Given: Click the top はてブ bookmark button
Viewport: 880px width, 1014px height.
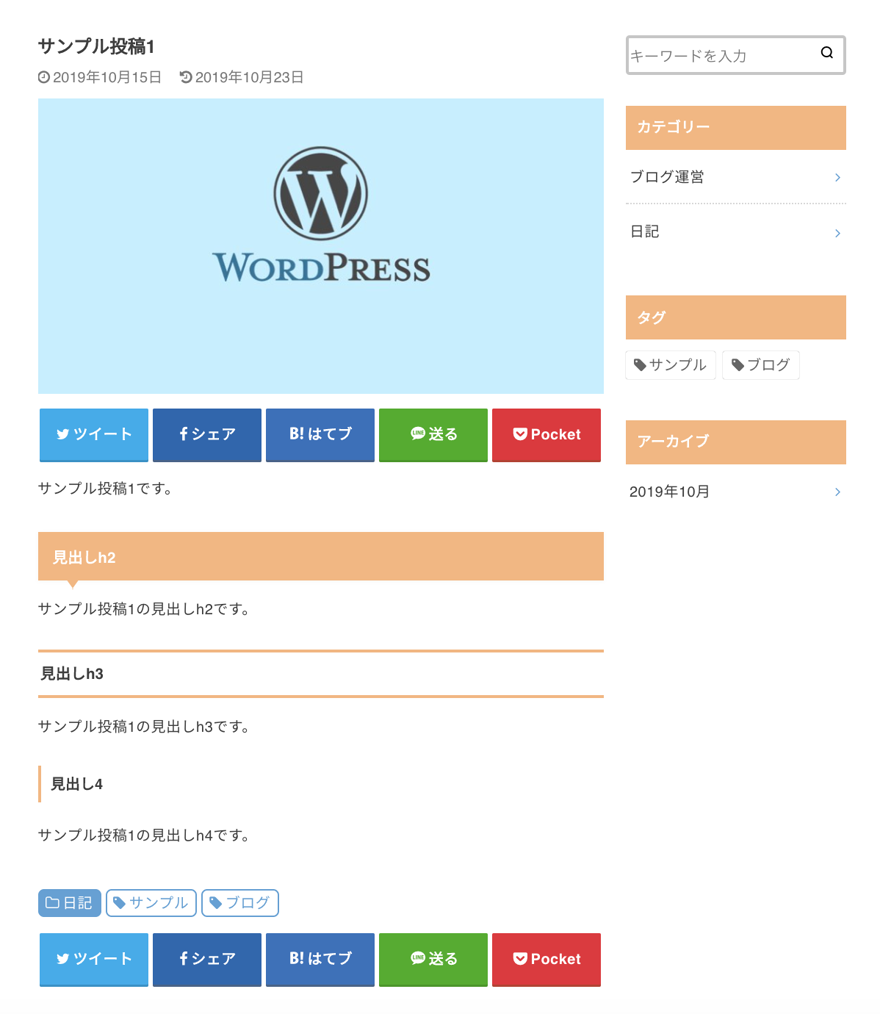Looking at the screenshot, I should (x=320, y=434).
